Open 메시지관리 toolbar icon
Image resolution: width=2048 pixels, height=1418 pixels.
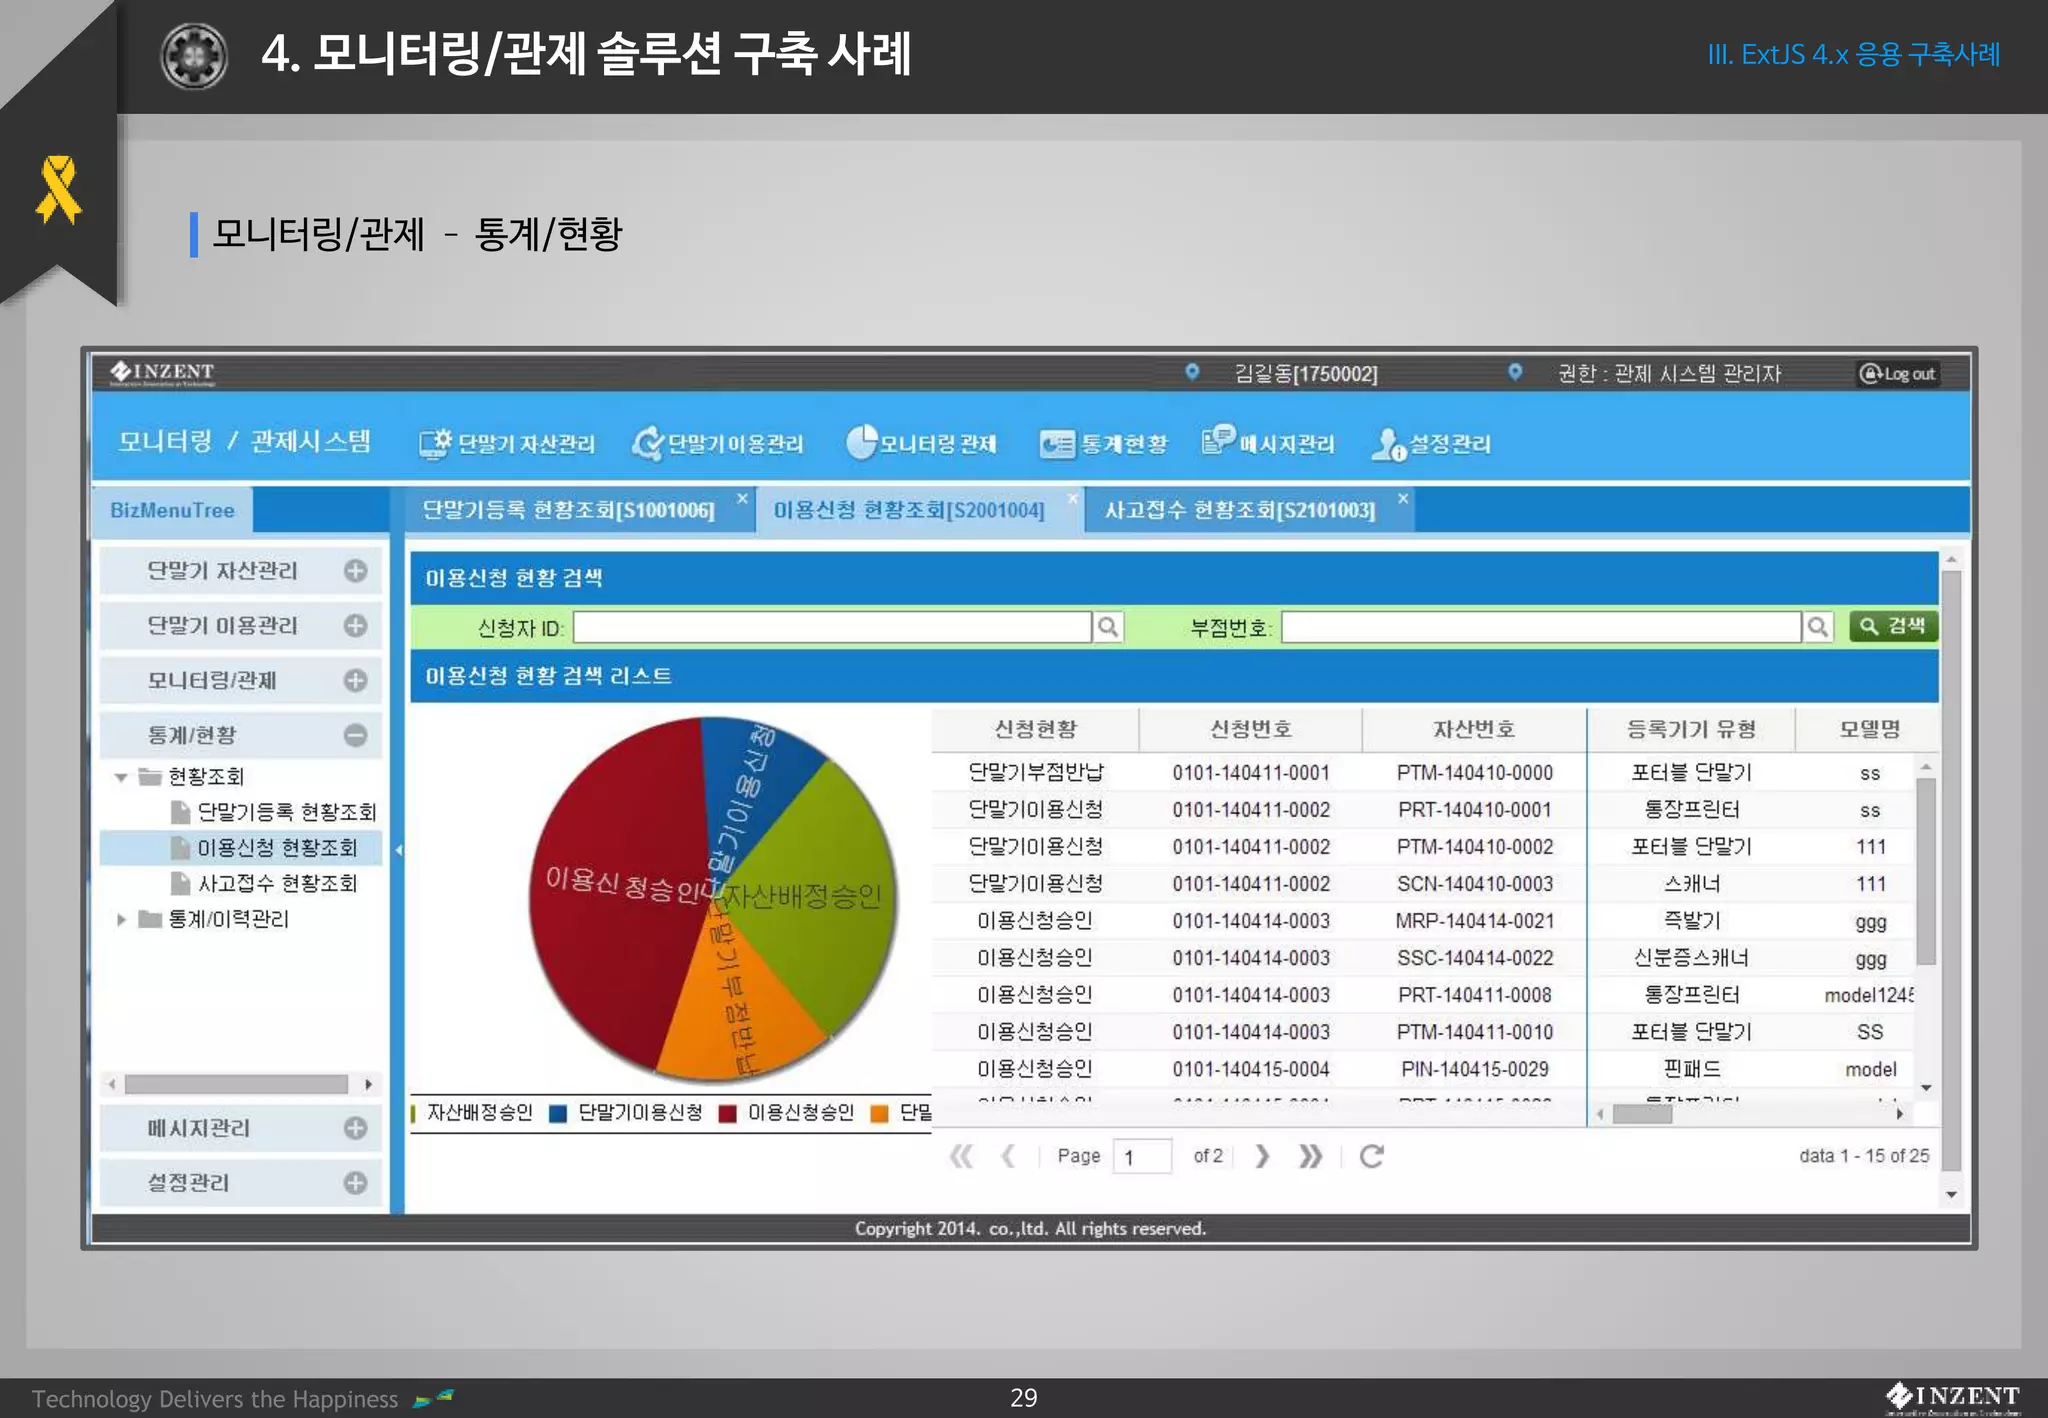[1218, 440]
